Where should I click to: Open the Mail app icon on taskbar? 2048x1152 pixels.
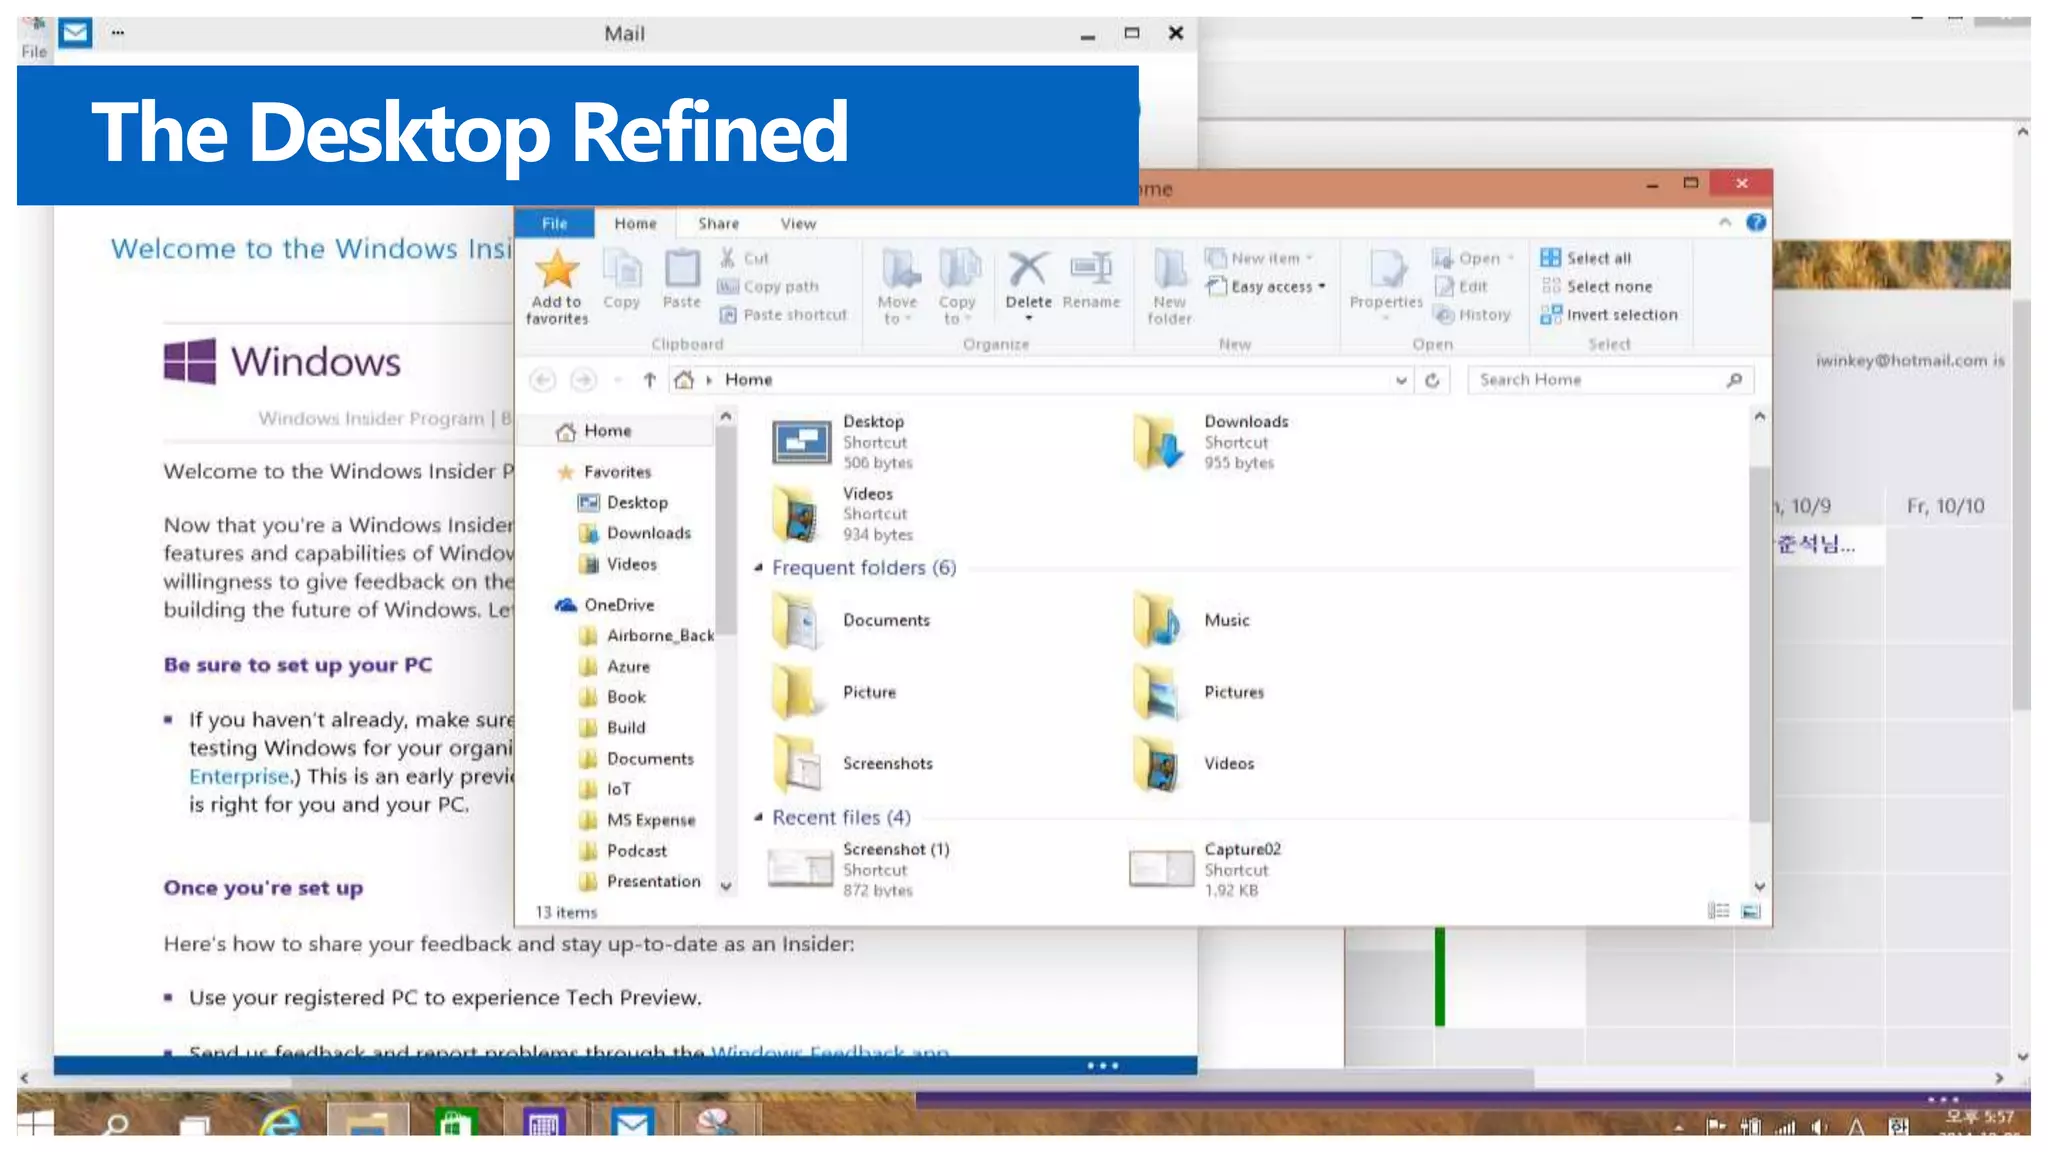(x=632, y=1122)
